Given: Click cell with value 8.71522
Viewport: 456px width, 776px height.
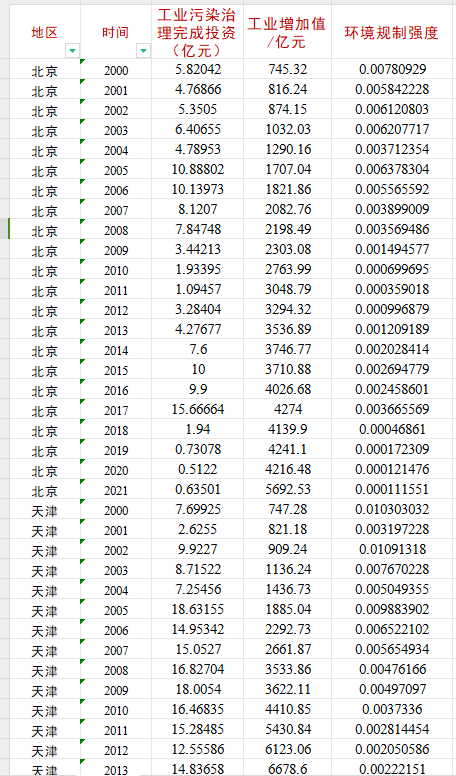Looking at the screenshot, I should (198, 570).
